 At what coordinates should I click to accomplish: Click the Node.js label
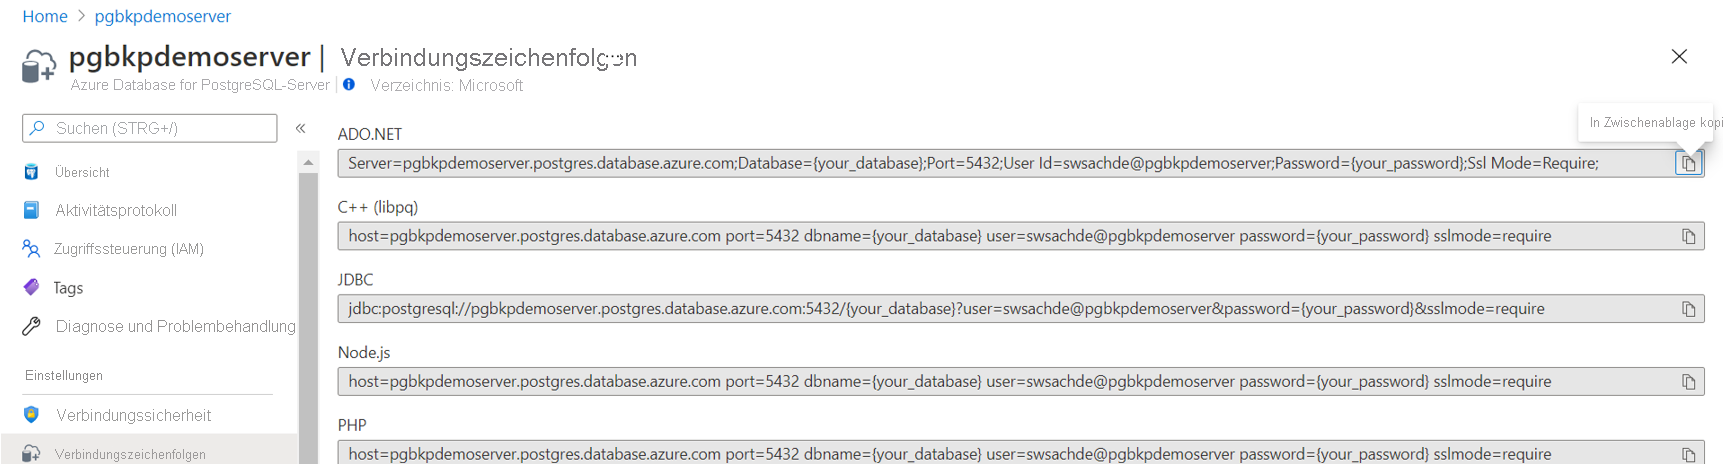[x=364, y=353]
